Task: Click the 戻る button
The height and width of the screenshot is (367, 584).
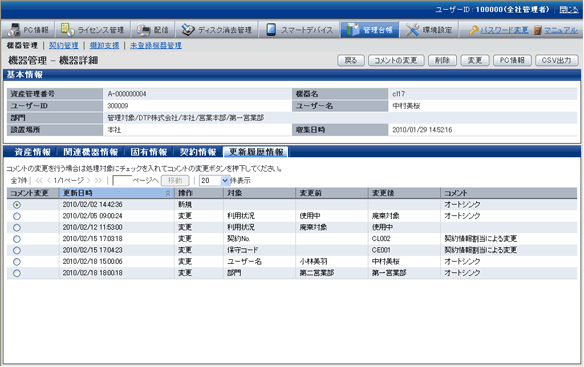Action: click(350, 60)
